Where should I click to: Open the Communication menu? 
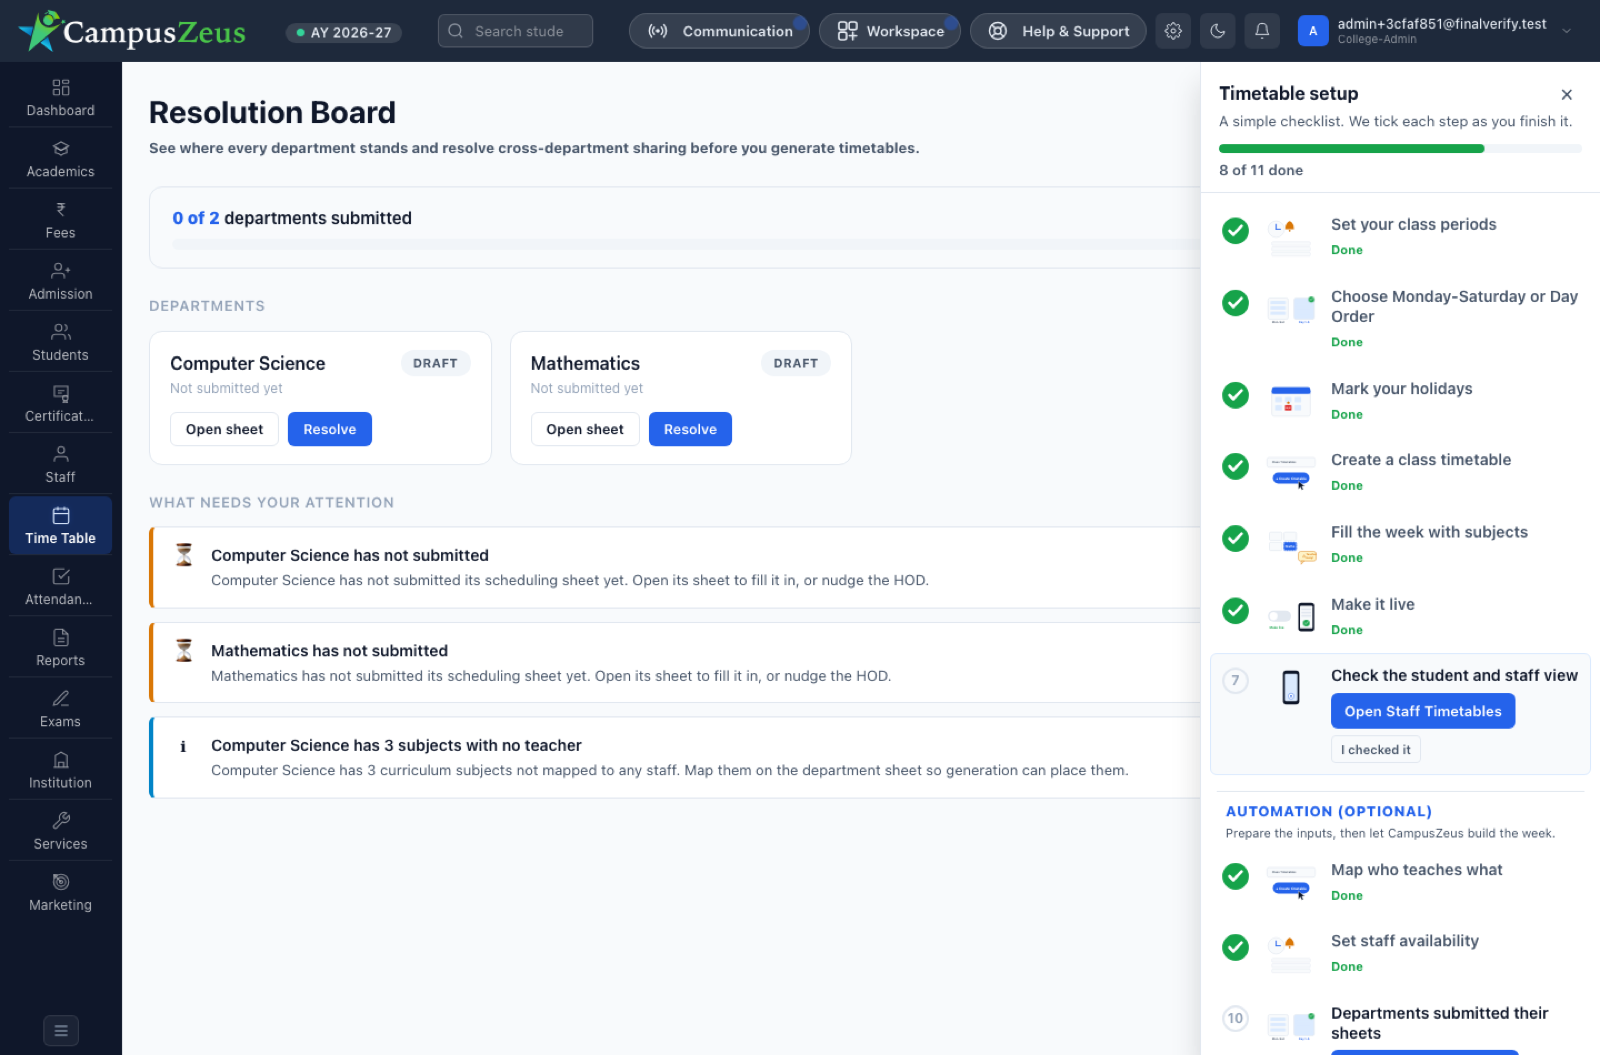tap(719, 31)
